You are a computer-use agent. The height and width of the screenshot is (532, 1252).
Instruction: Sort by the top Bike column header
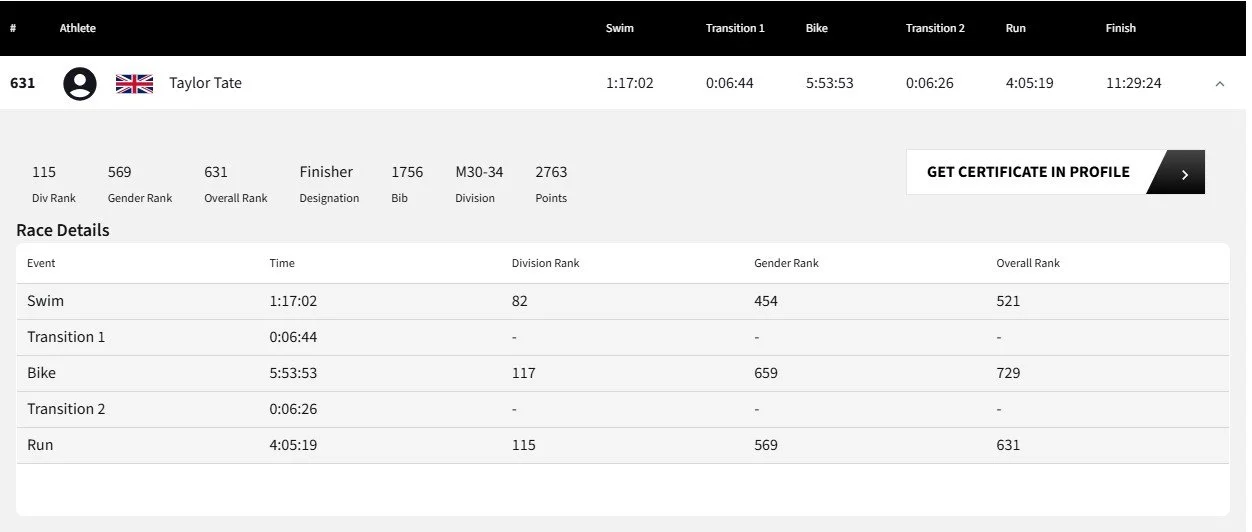(x=817, y=28)
